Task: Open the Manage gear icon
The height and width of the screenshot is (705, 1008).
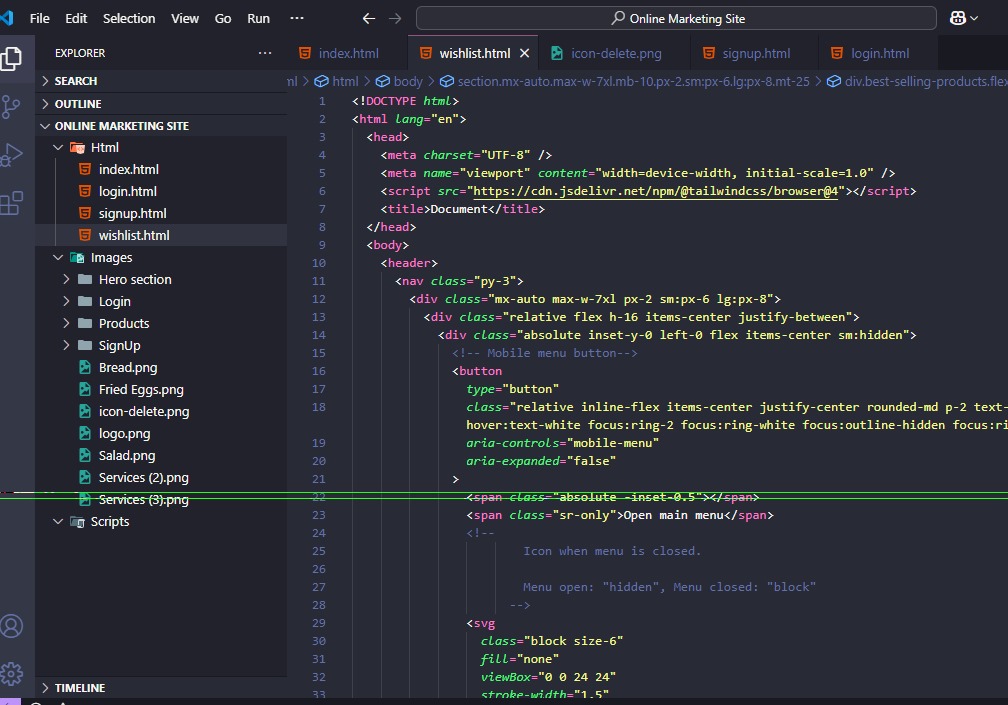Action: pos(11,674)
